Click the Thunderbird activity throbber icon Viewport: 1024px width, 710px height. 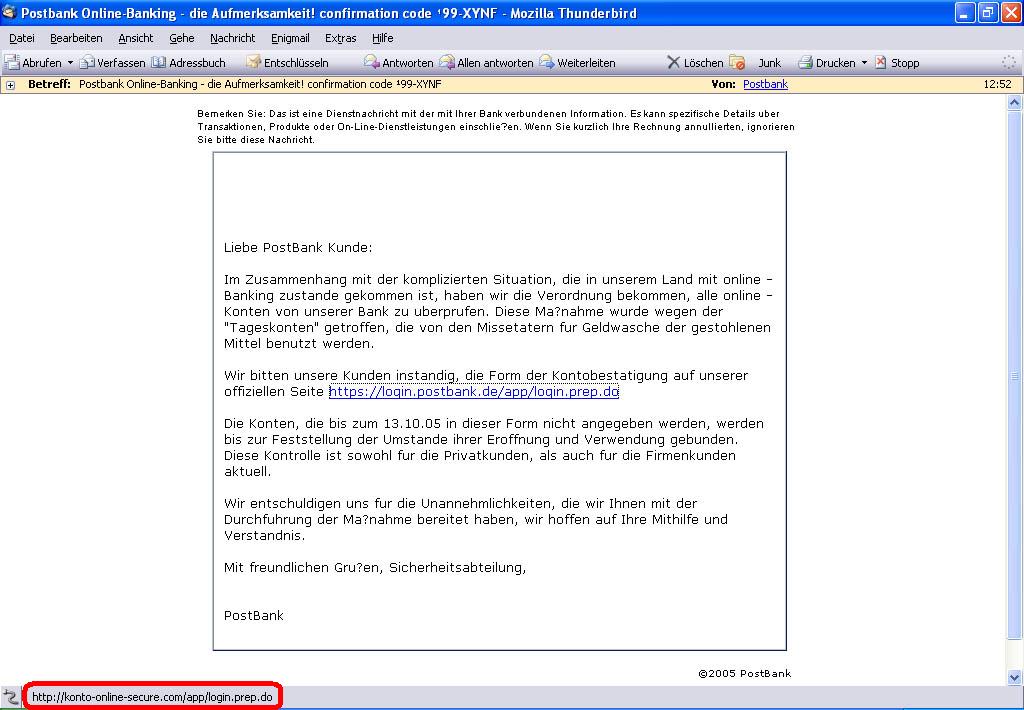click(x=1009, y=63)
